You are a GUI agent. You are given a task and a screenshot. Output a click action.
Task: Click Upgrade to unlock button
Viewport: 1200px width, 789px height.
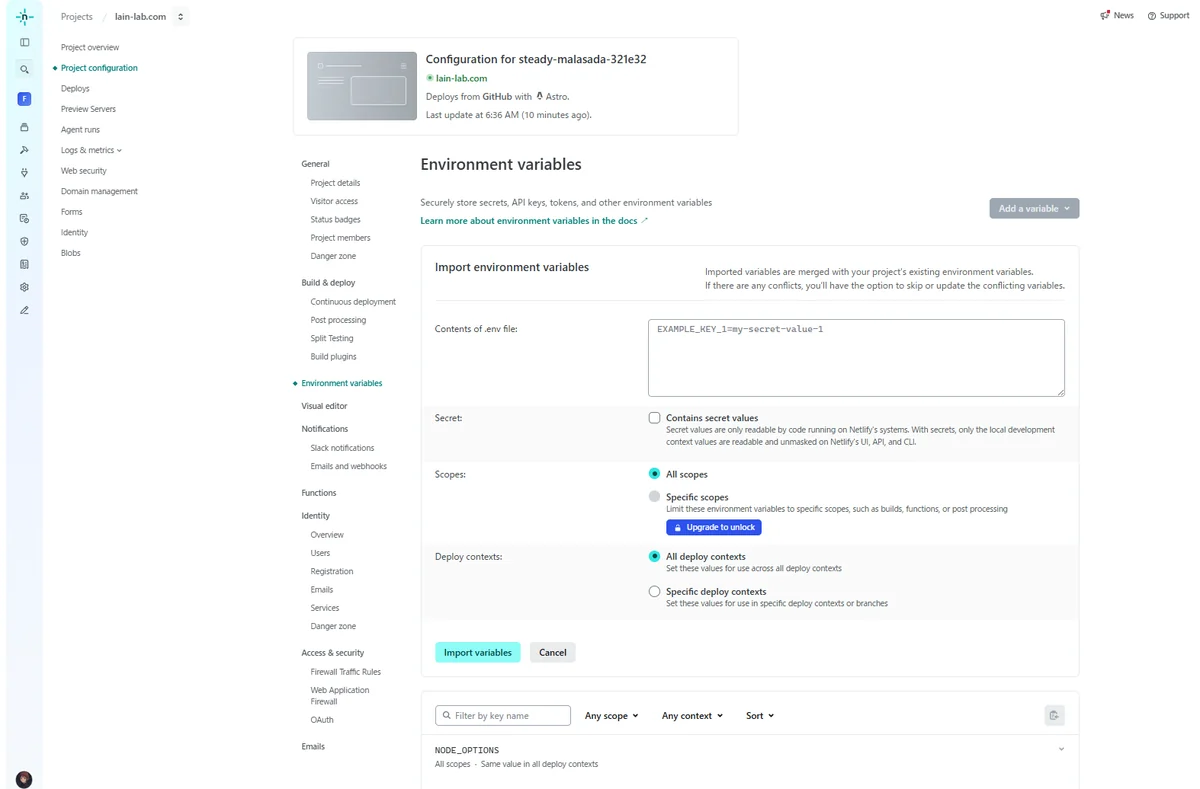(x=713, y=527)
